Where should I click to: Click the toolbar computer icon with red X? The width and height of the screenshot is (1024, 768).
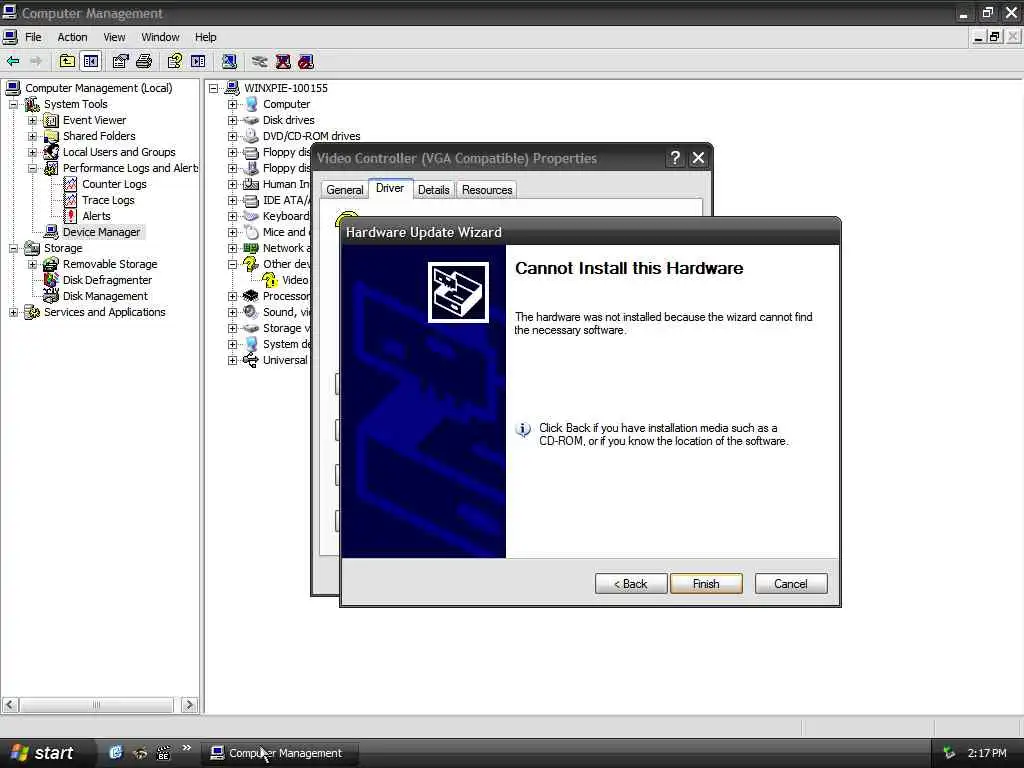(x=283, y=61)
